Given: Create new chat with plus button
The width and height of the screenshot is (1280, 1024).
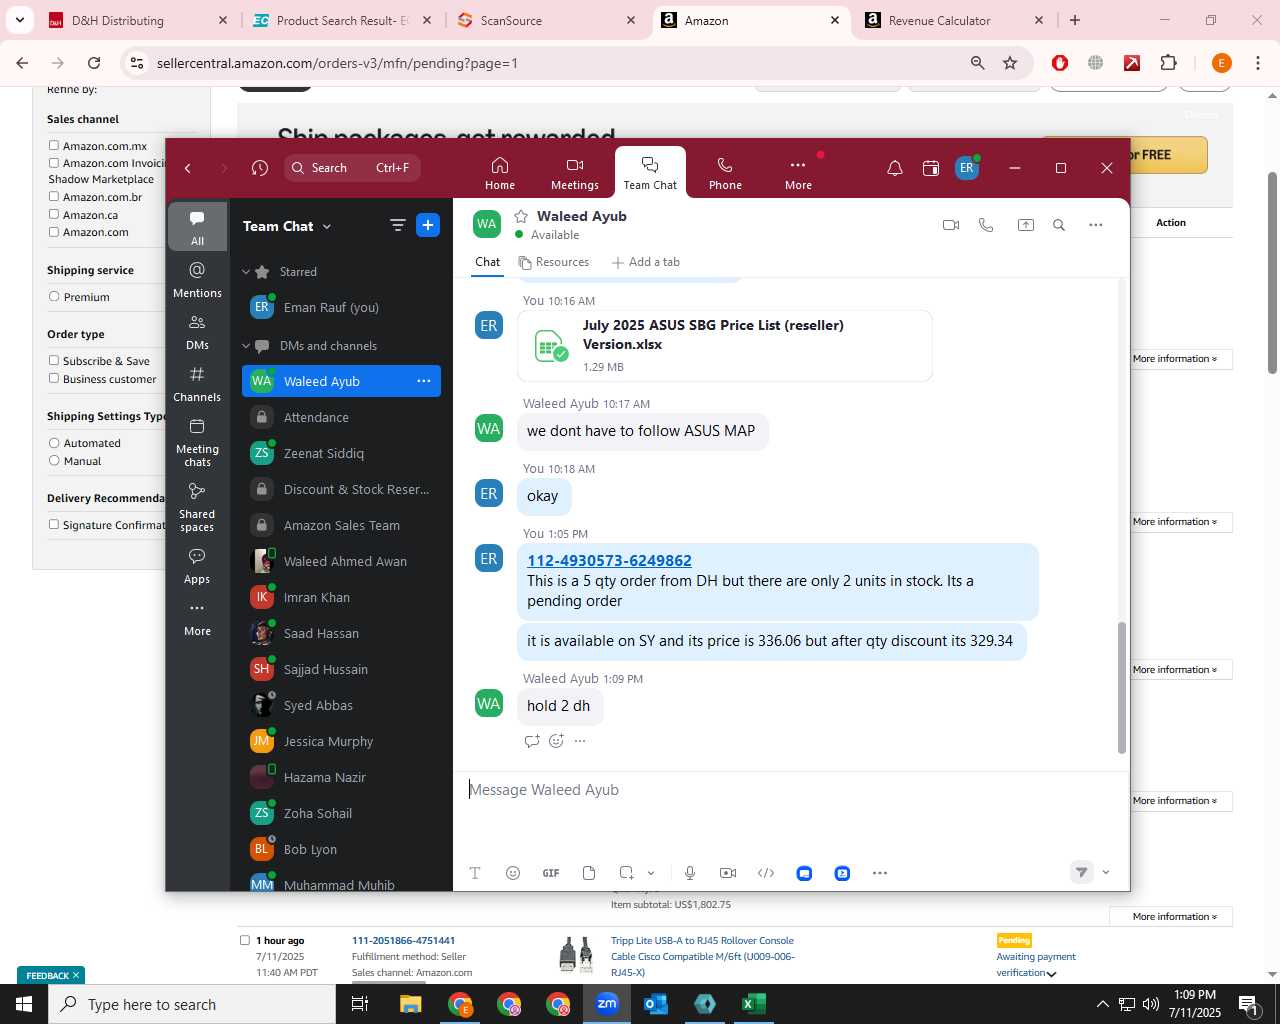Looking at the screenshot, I should 428,226.
